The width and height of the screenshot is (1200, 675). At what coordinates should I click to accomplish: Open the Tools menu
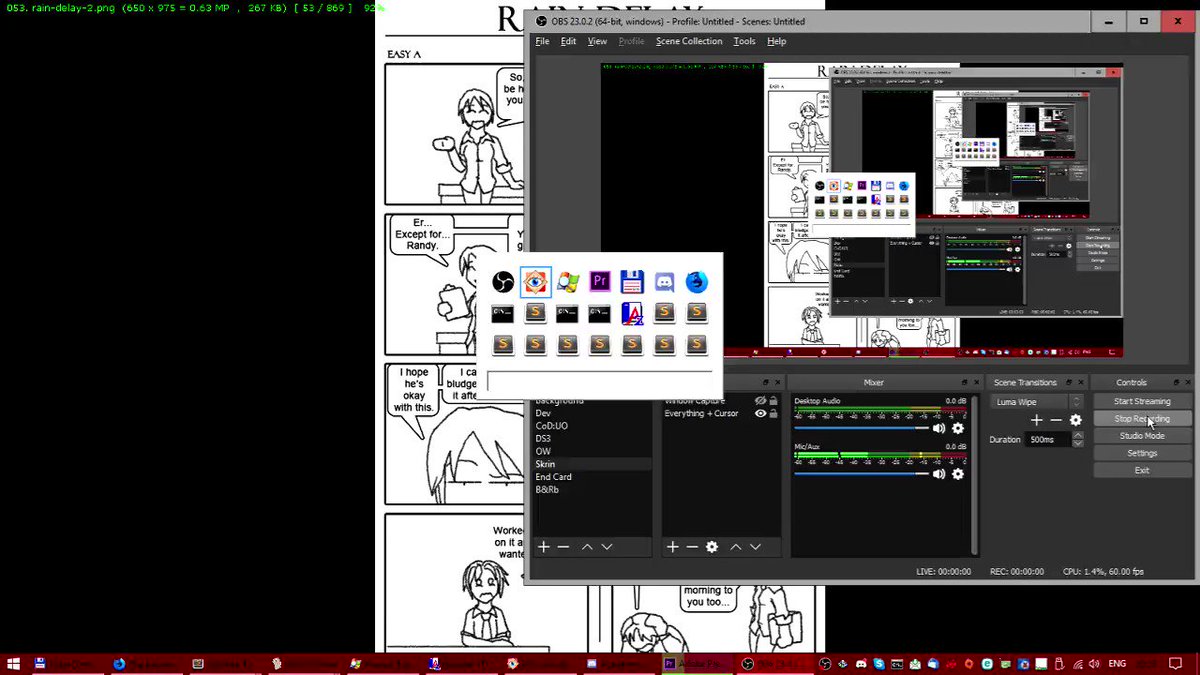click(x=744, y=41)
